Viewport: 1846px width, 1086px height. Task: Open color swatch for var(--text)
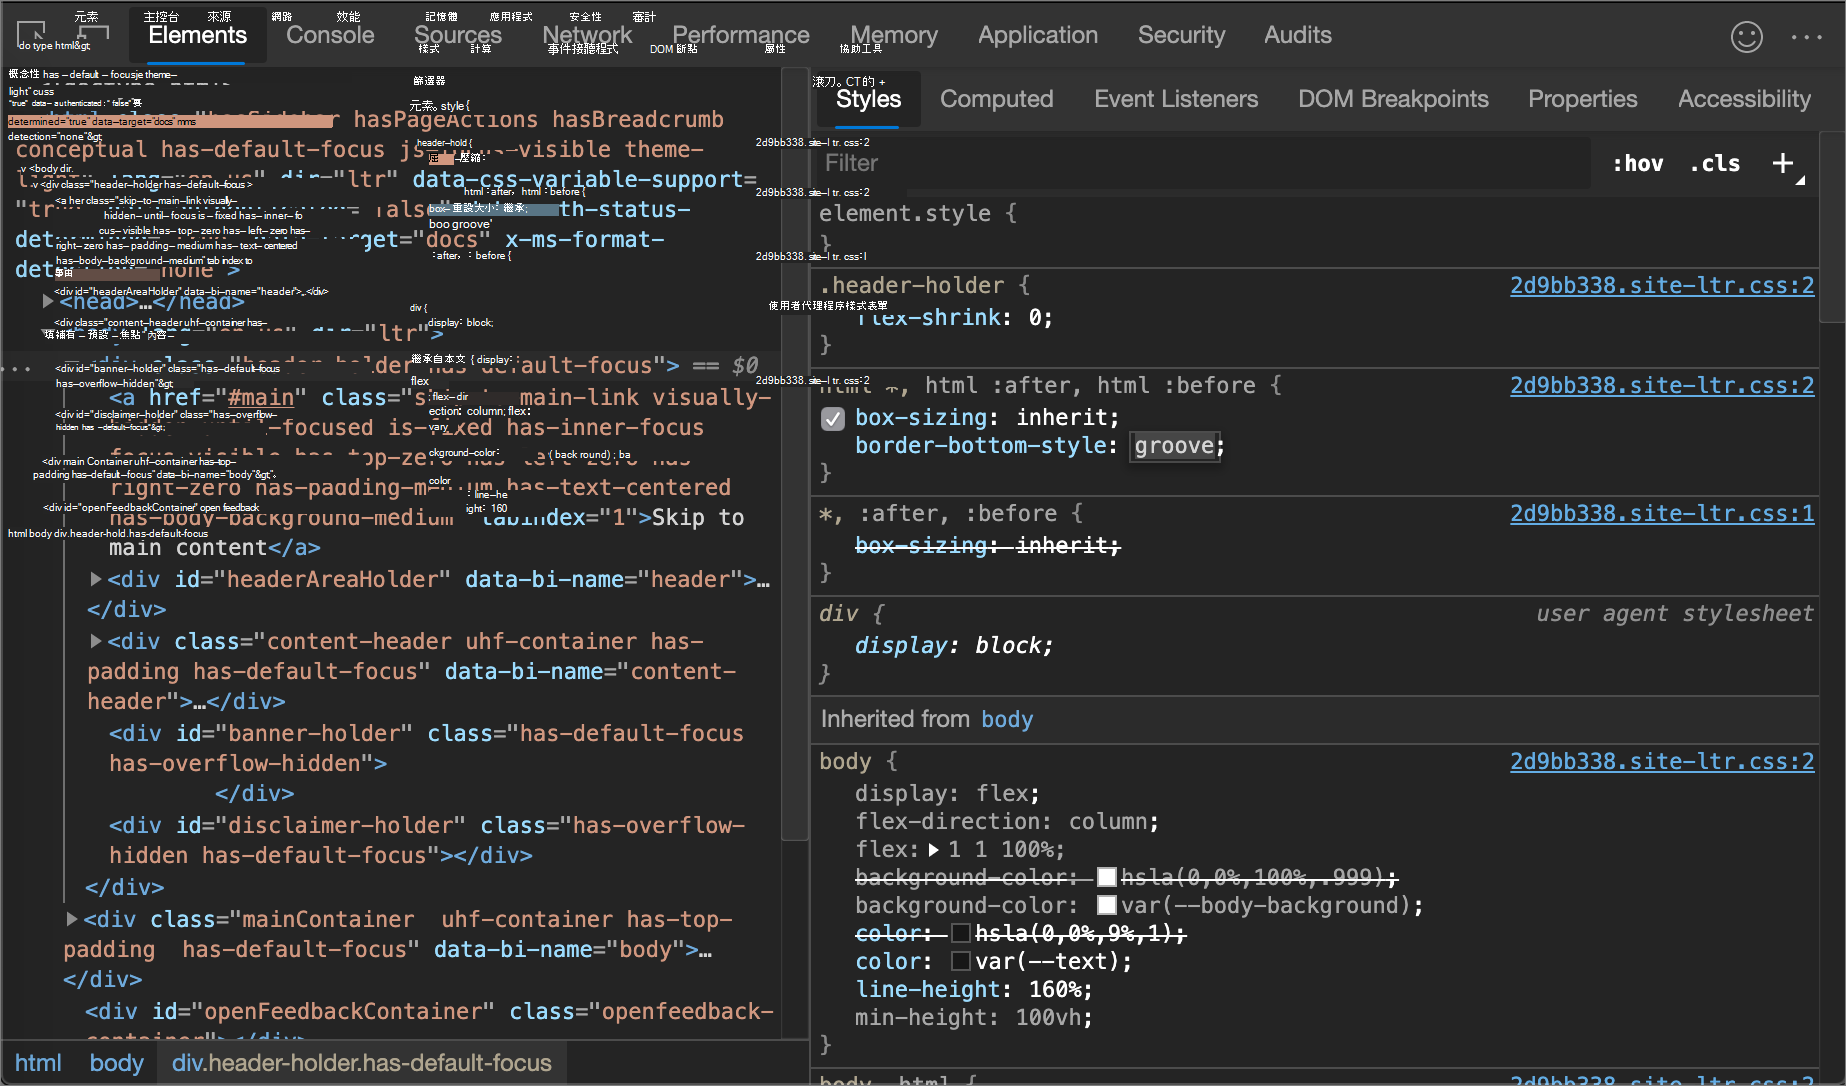[960, 961]
